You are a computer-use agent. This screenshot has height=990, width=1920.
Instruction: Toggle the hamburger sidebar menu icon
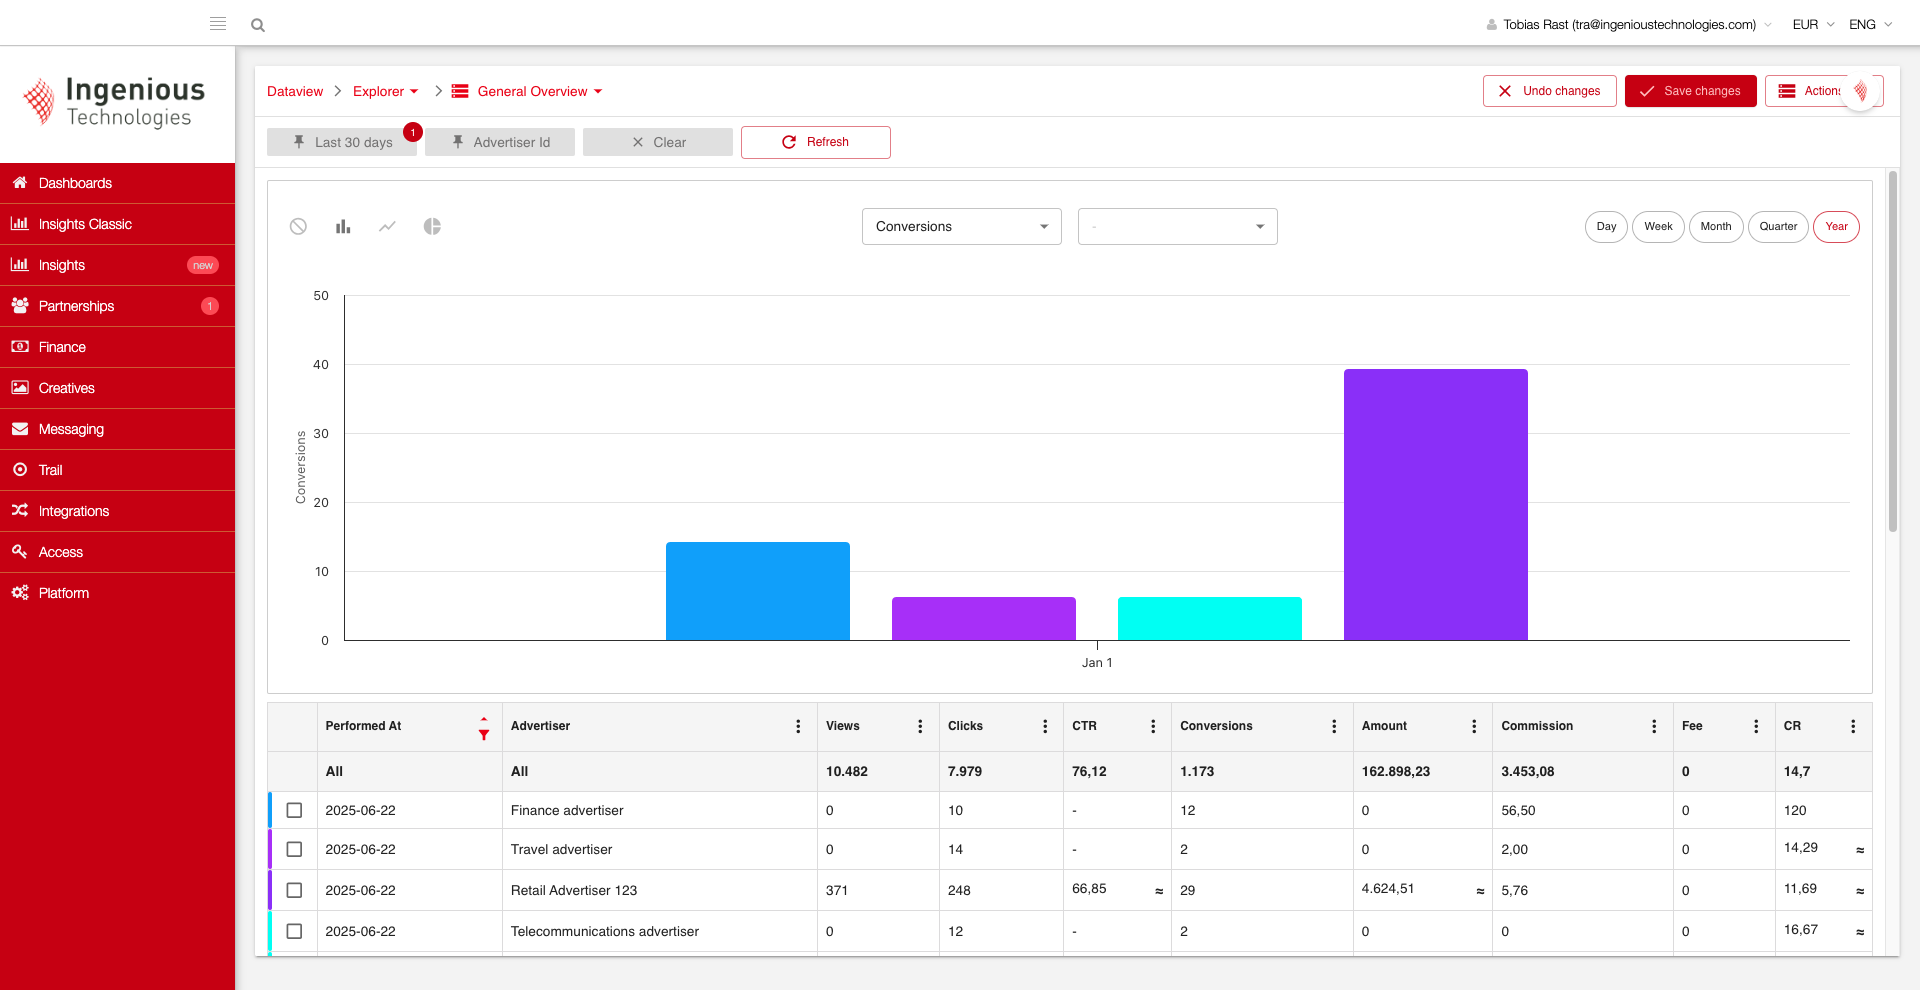click(218, 24)
